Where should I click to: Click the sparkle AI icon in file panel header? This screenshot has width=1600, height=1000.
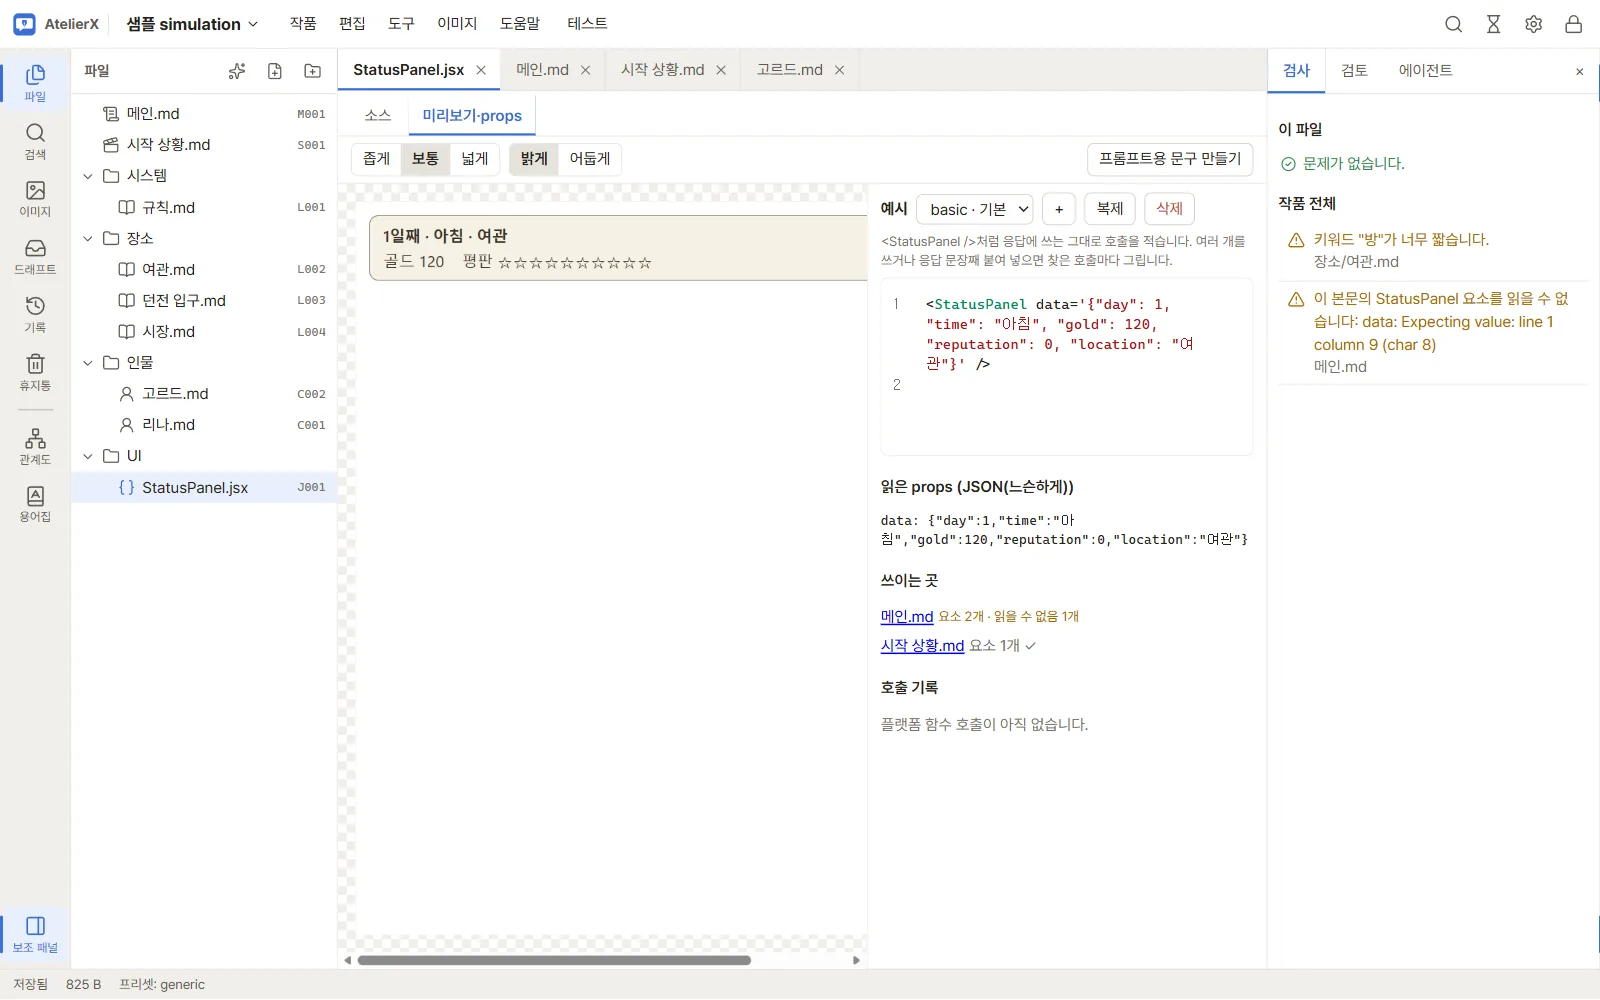(x=237, y=71)
